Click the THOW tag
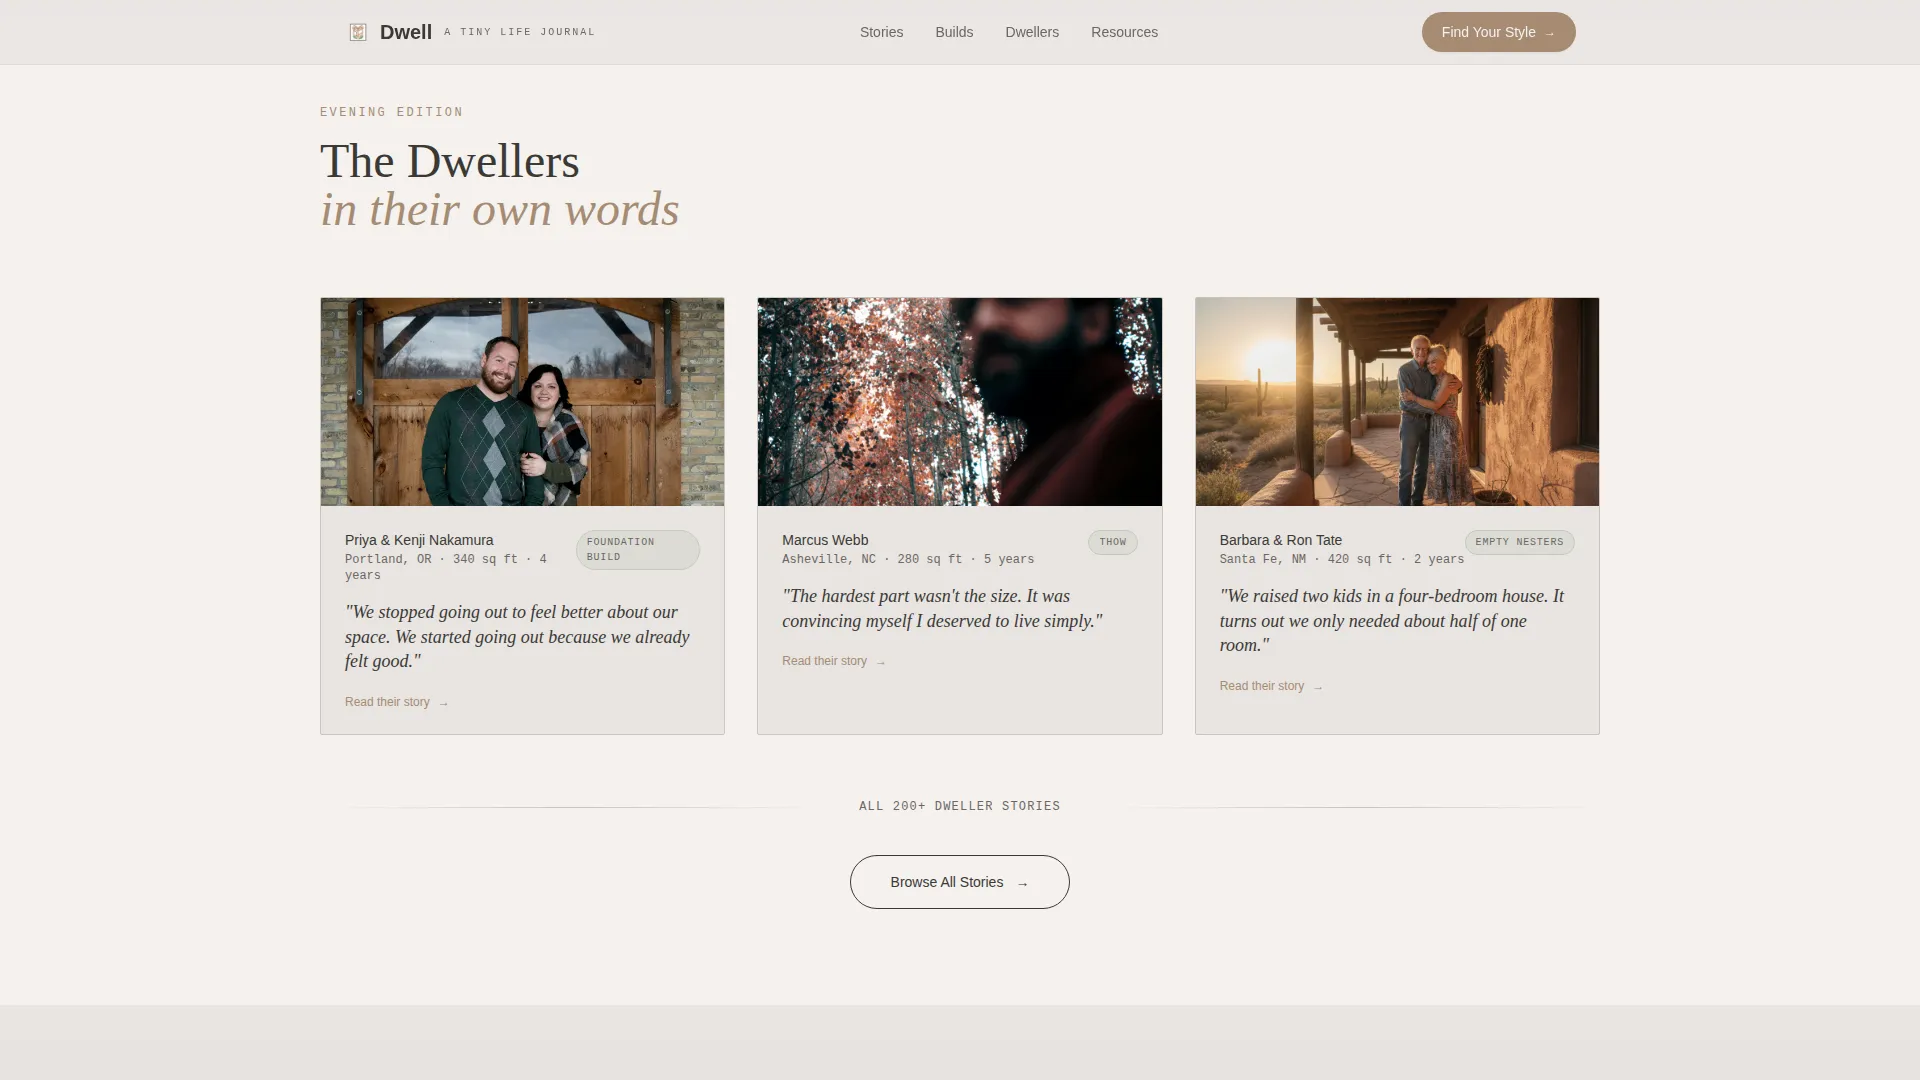 click(1112, 542)
